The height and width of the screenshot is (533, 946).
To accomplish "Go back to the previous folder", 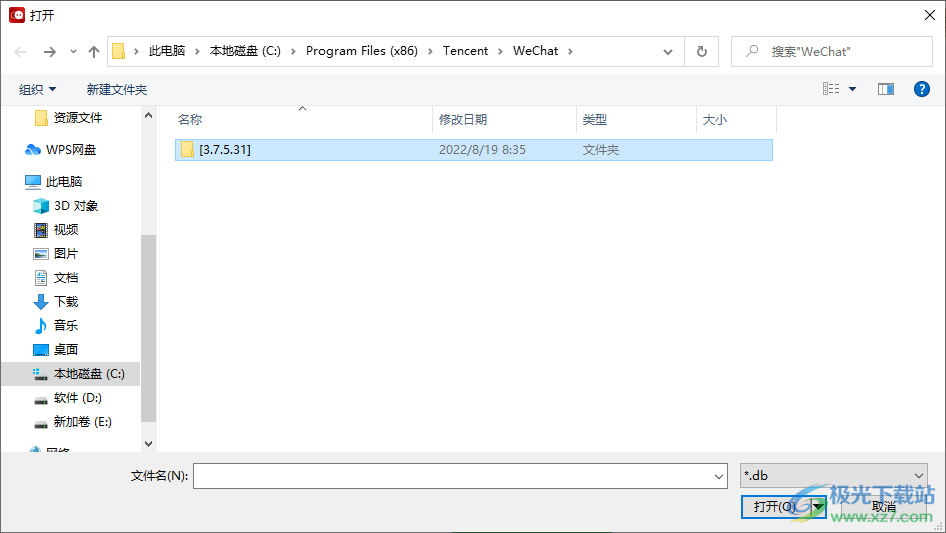I will point(20,52).
